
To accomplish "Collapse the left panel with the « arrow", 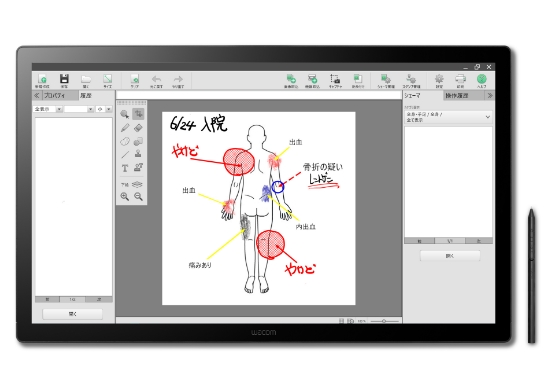I will [x=36, y=95].
